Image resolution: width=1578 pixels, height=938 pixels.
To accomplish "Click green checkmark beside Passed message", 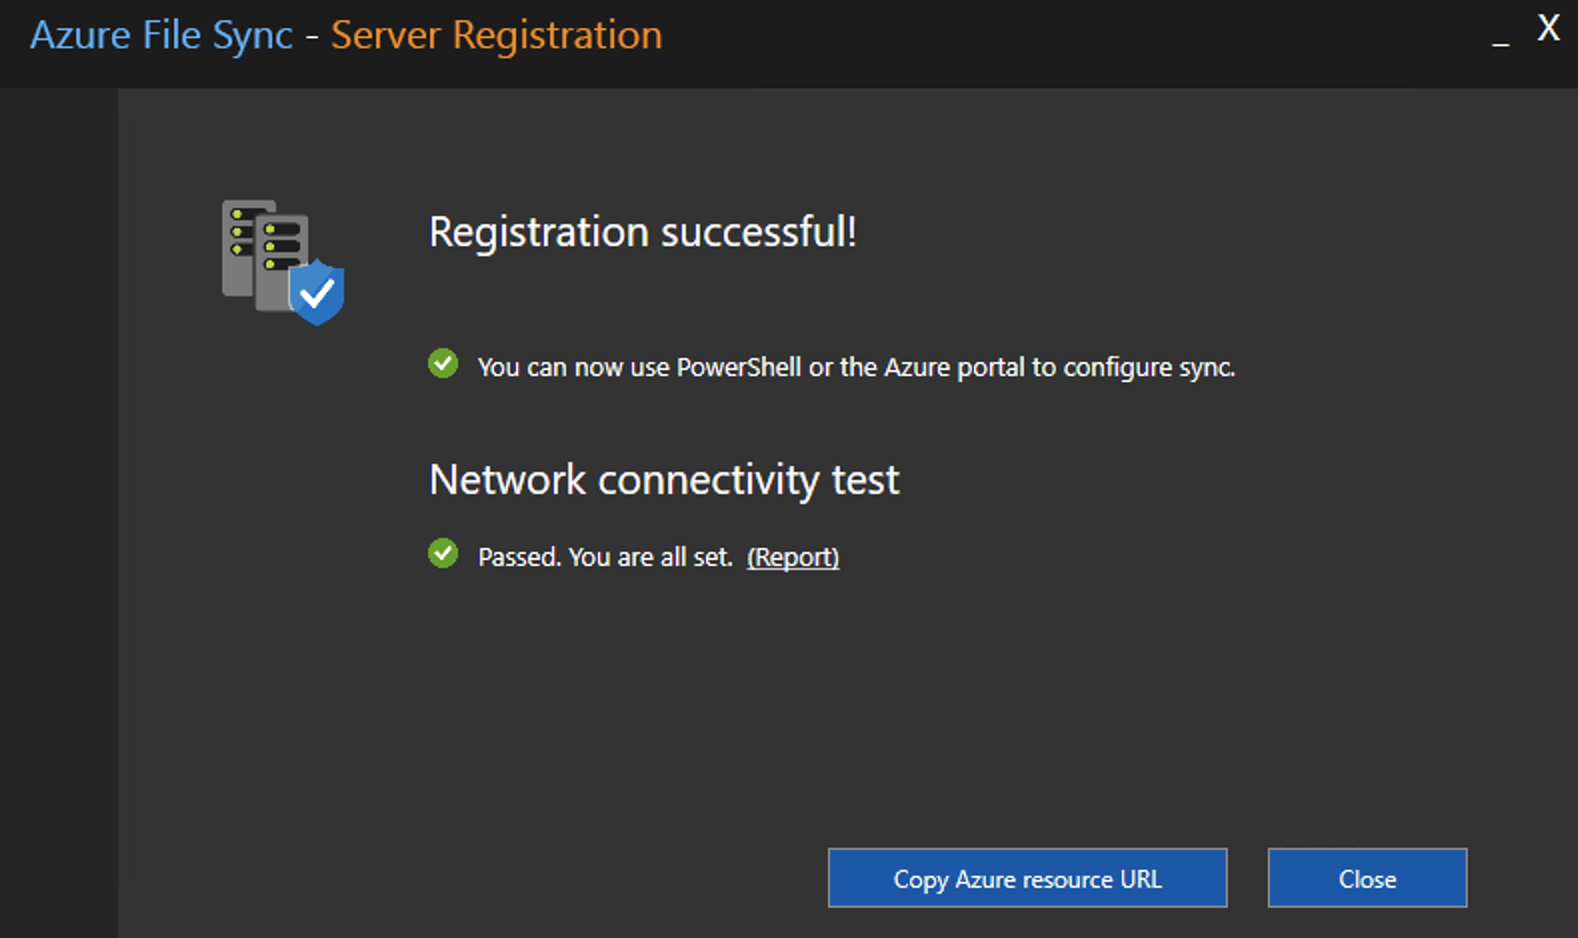I will click(443, 553).
